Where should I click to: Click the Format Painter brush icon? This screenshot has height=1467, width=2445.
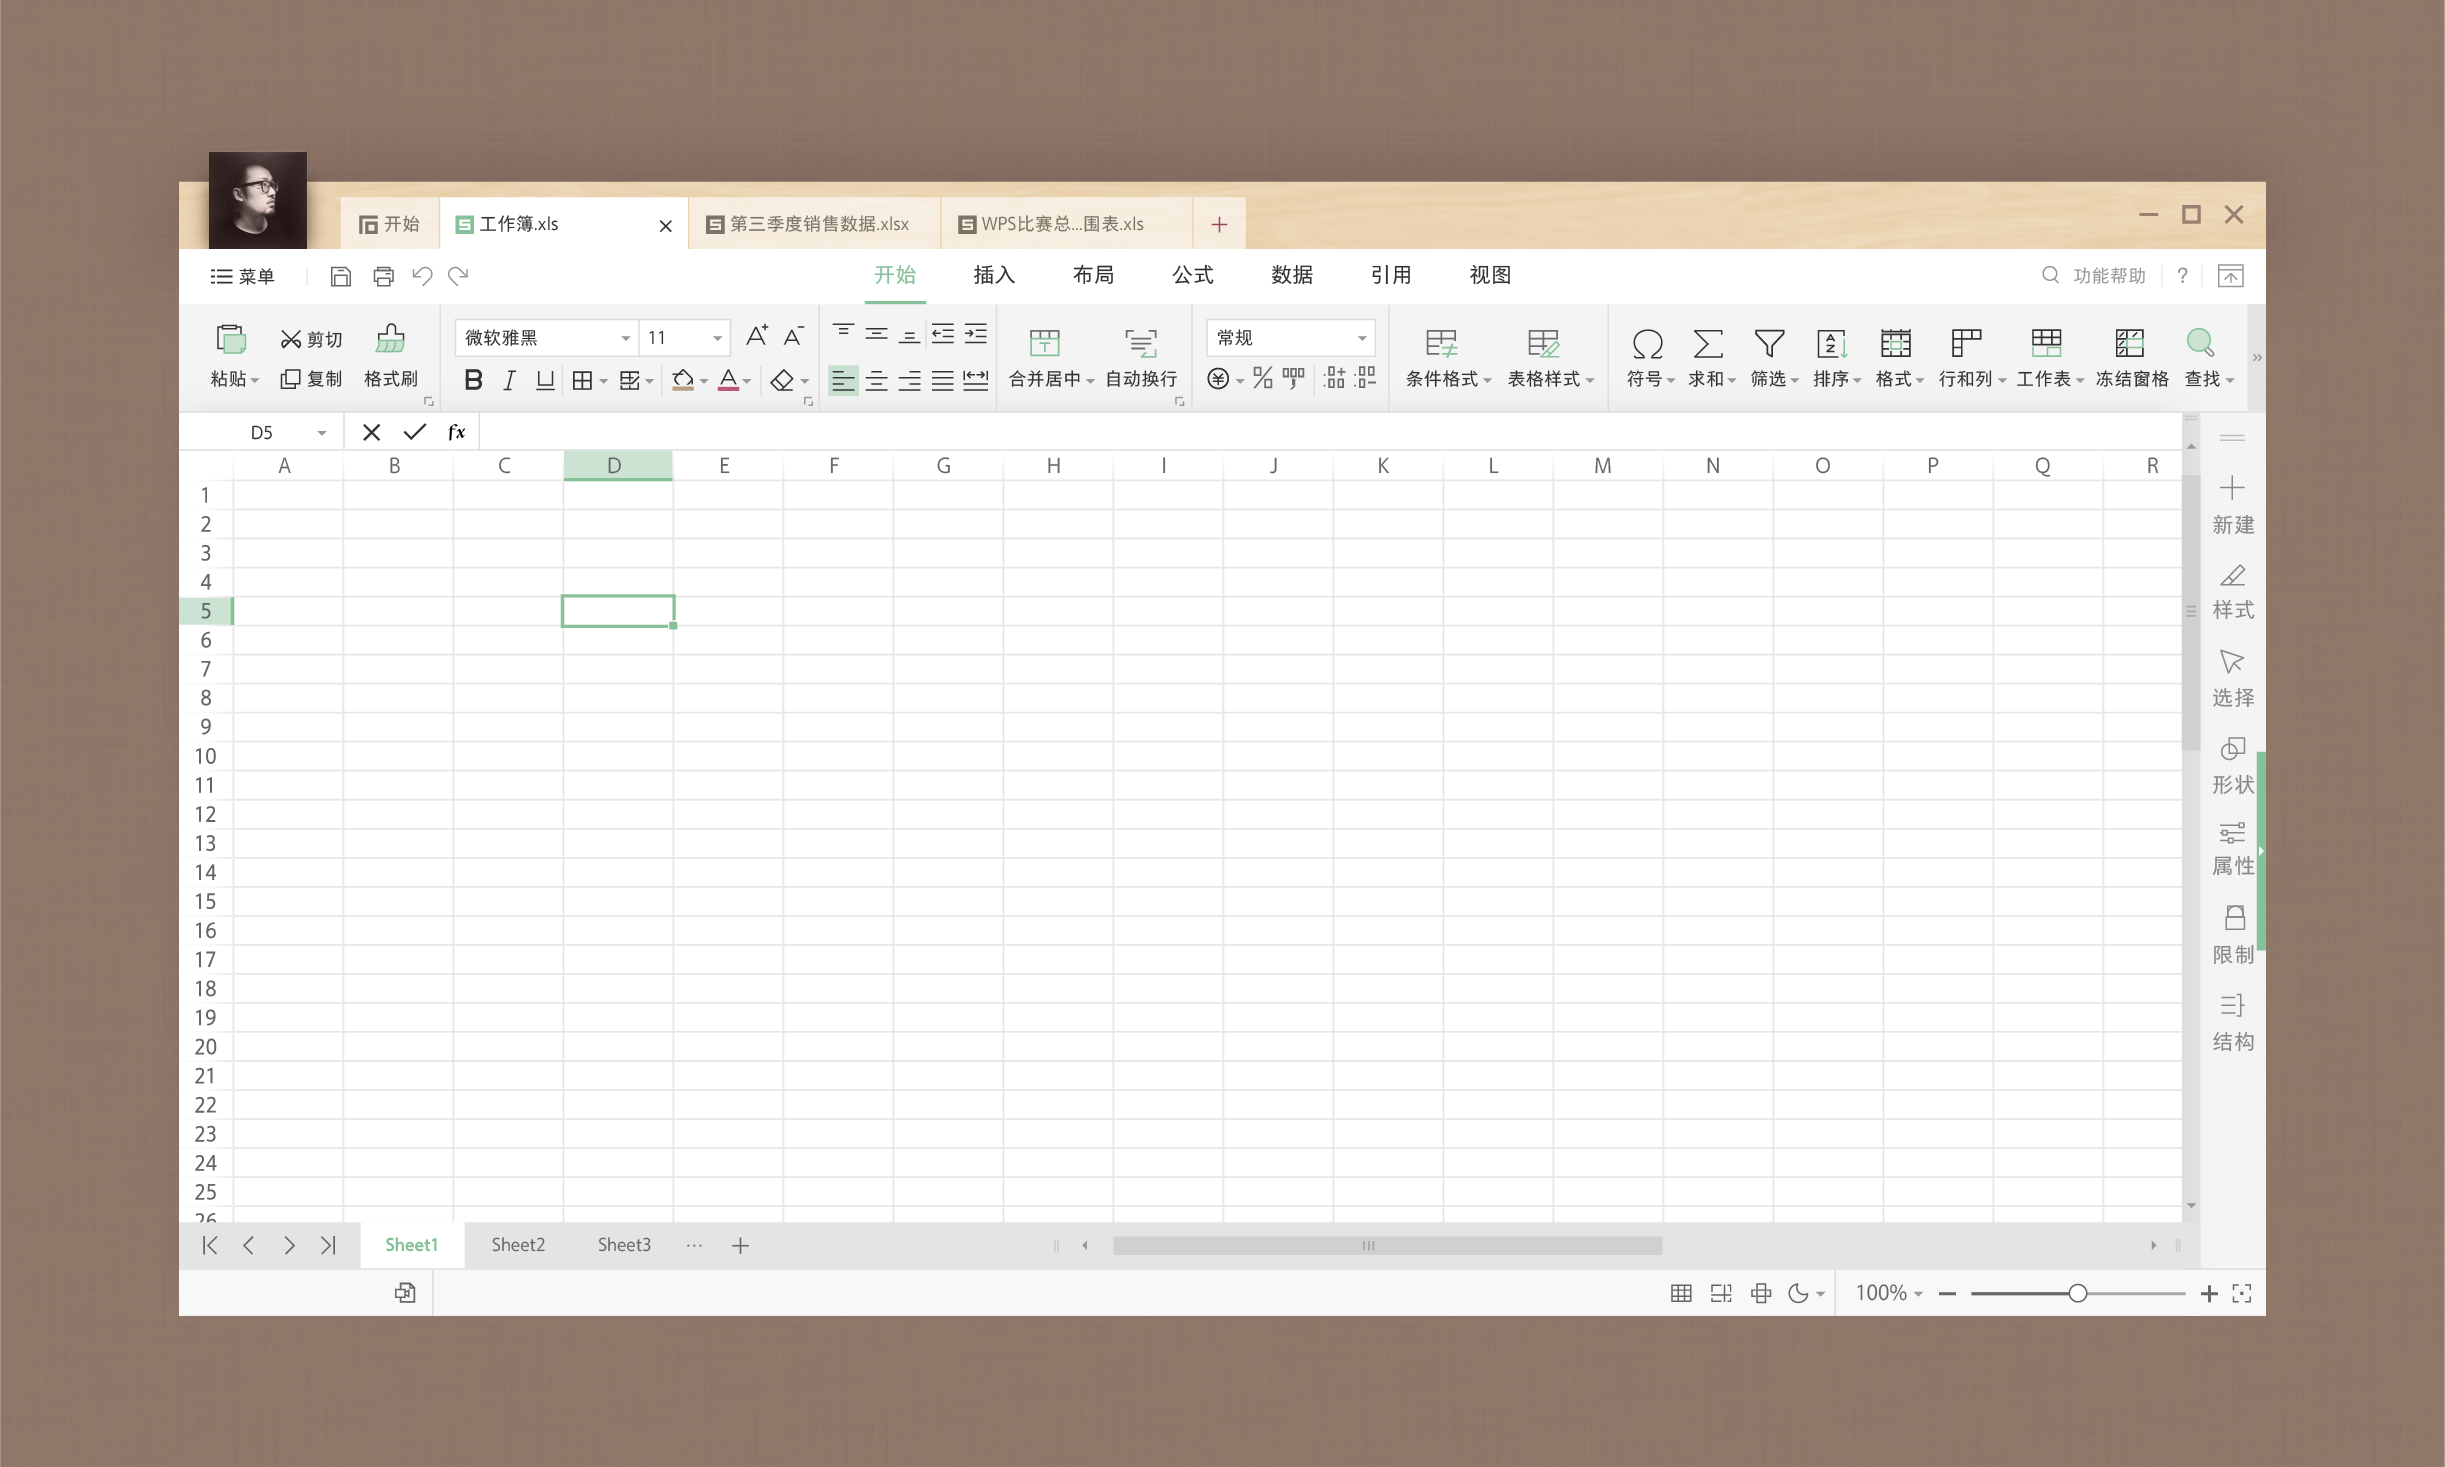(x=390, y=341)
